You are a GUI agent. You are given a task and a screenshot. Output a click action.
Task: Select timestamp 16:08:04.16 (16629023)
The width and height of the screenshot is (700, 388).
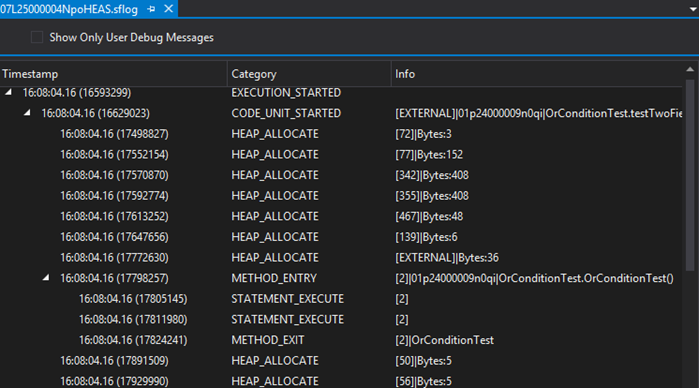pos(96,113)
